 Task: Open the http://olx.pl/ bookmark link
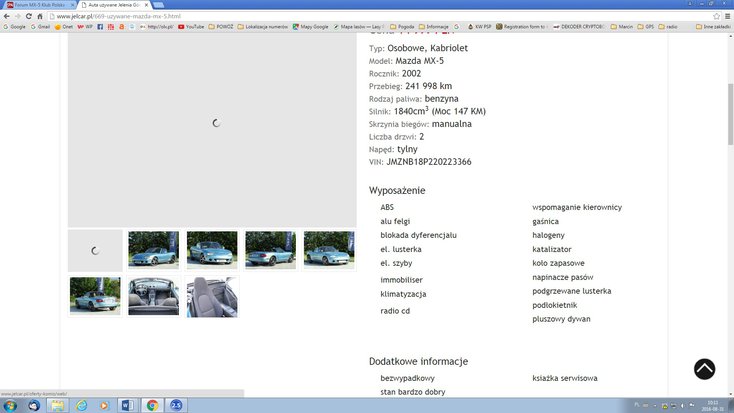[x=156, y=27]
